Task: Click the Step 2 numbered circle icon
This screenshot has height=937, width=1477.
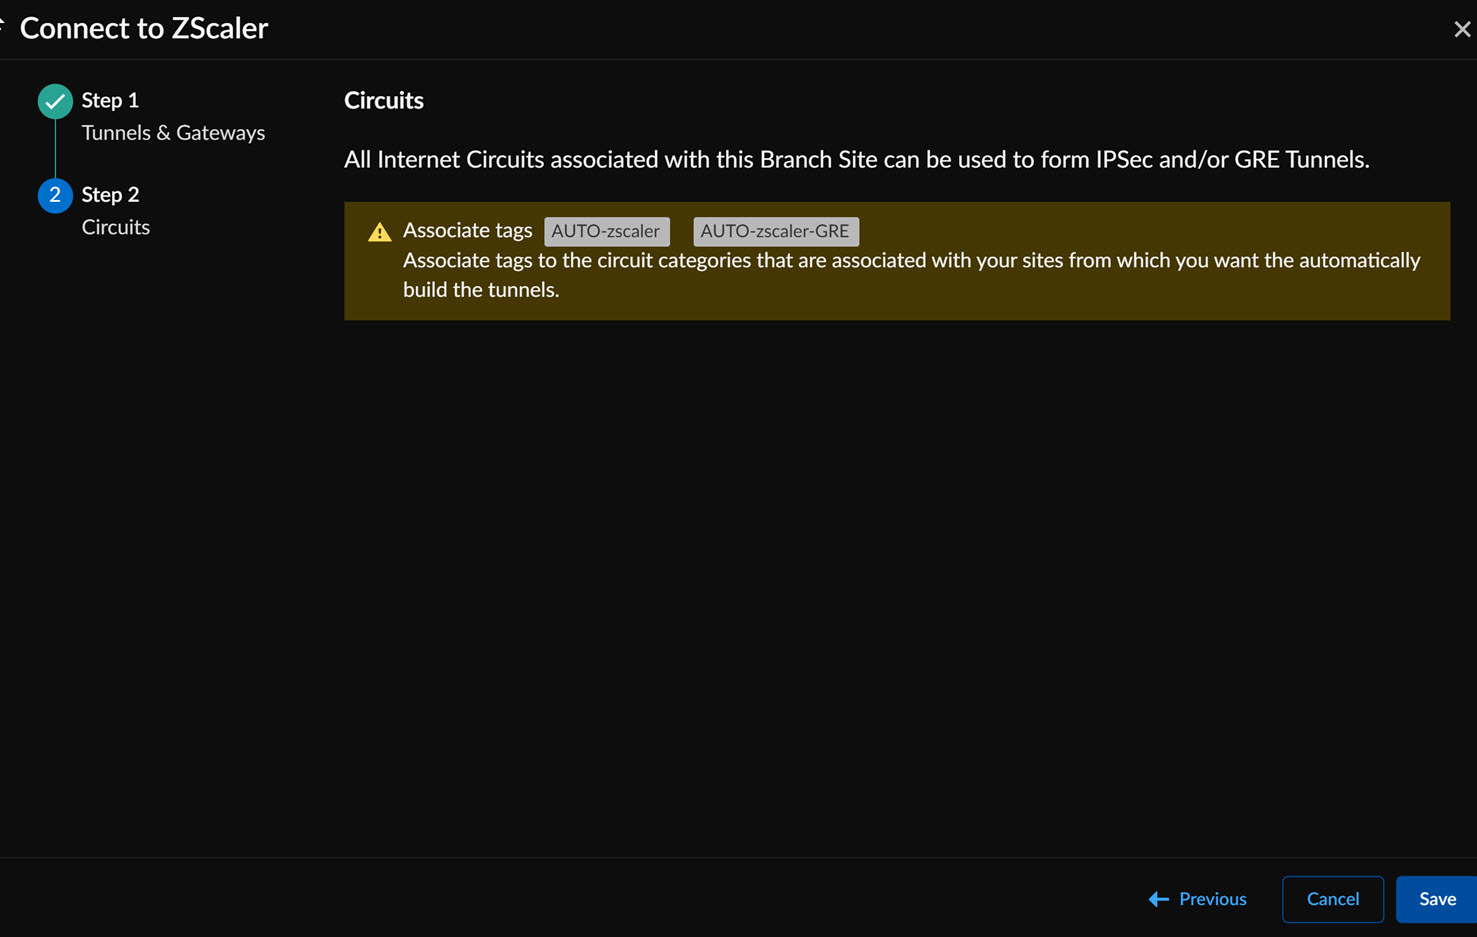Action: pyautogui.click(x=55, y=195)
